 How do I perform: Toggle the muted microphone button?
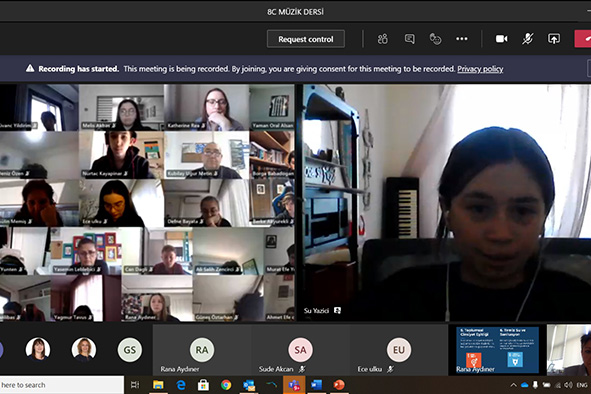(527, 39)
